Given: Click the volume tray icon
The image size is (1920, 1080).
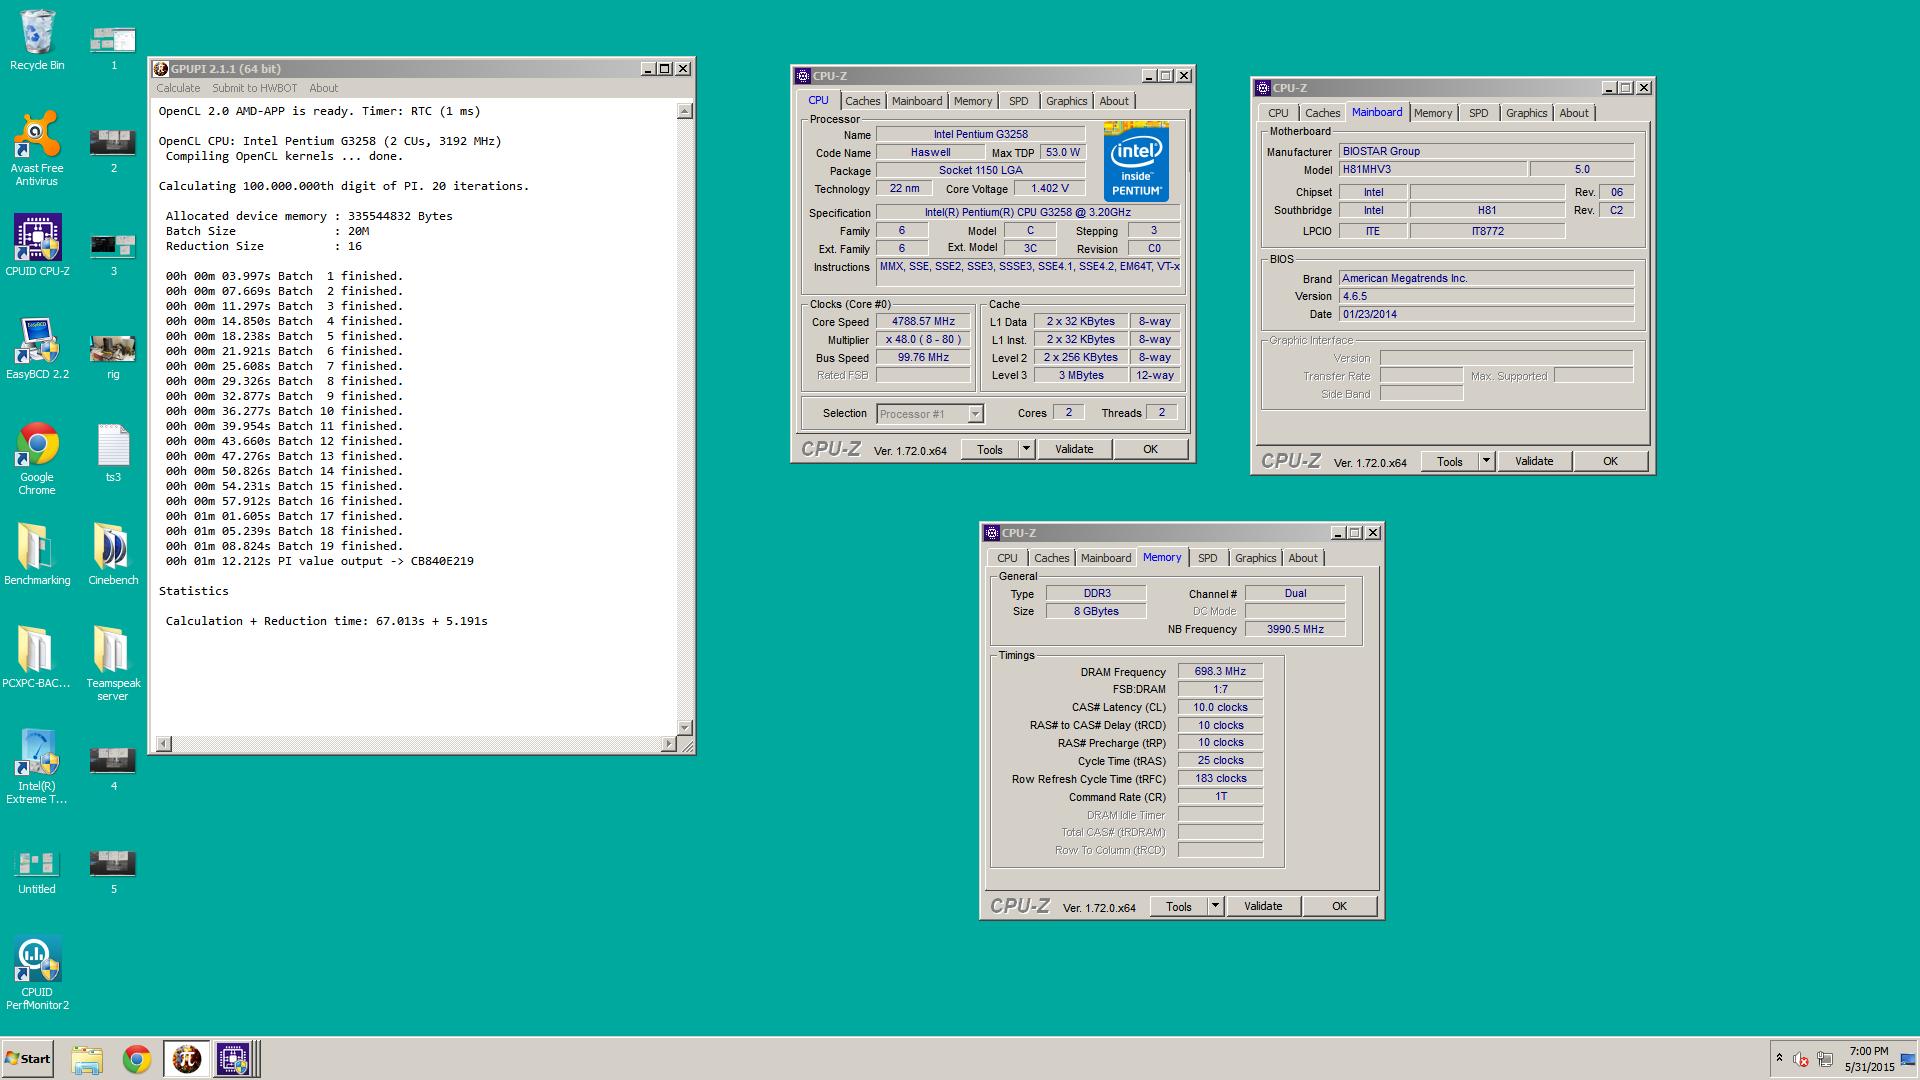Looking at the screenshot, I should point(1801,1059).
